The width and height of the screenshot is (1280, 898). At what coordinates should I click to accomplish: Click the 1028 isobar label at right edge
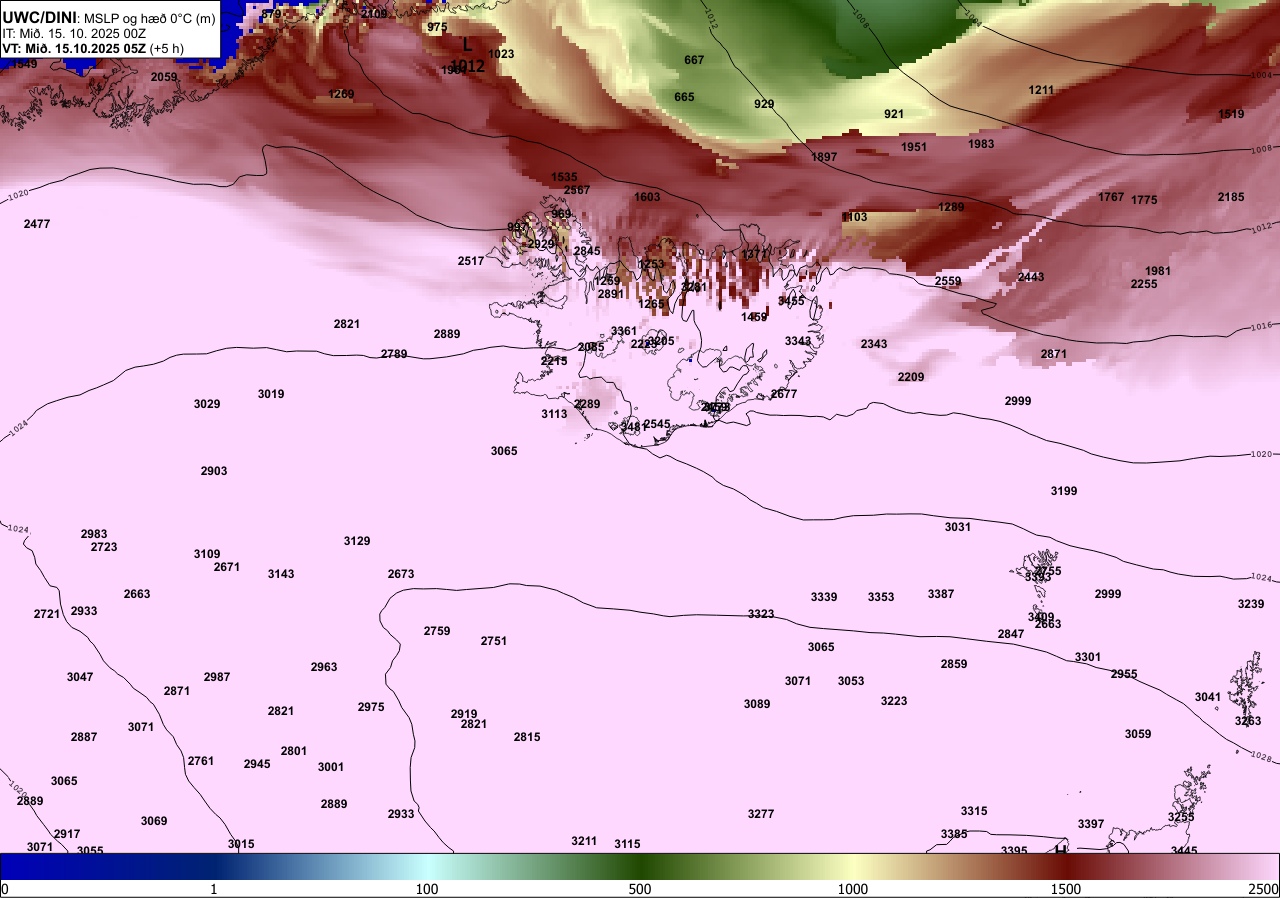click(x=1263, y=759)
